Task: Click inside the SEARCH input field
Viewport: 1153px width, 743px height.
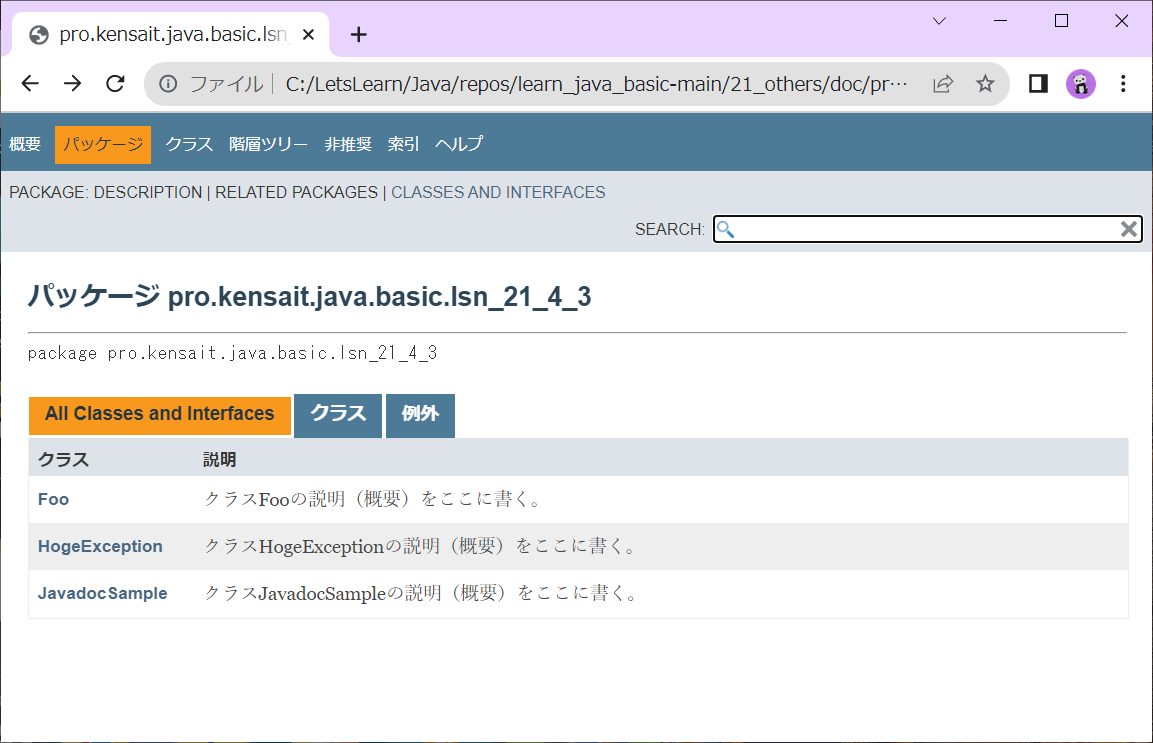Action: click(900, 229)
